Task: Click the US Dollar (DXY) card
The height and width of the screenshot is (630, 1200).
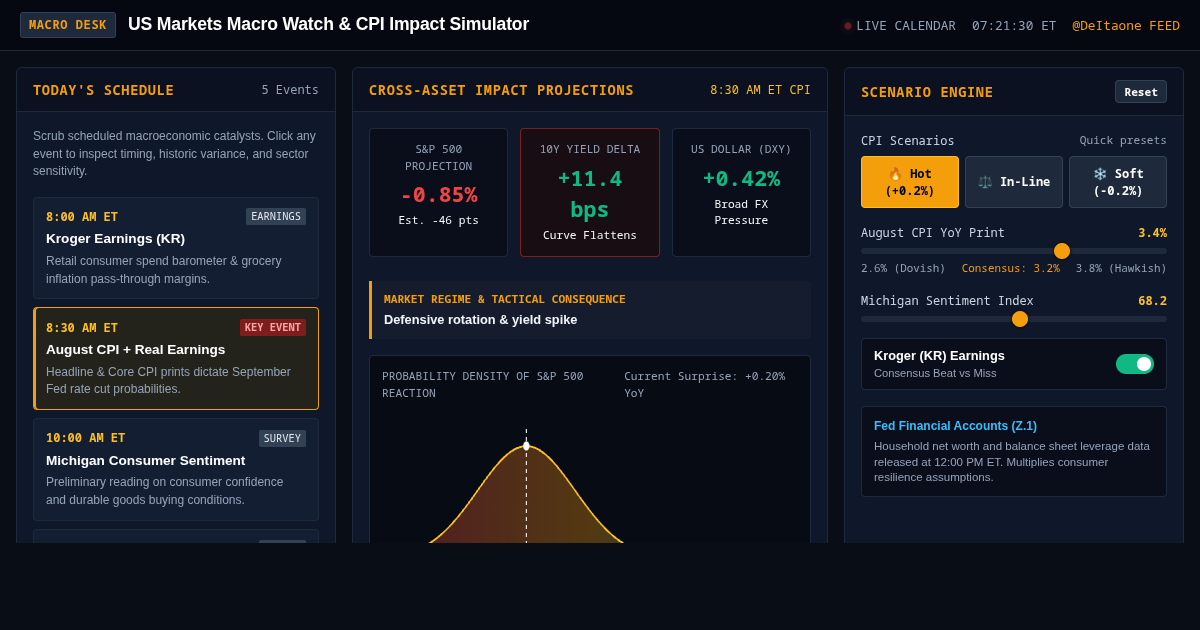Action: pos(741,192)
